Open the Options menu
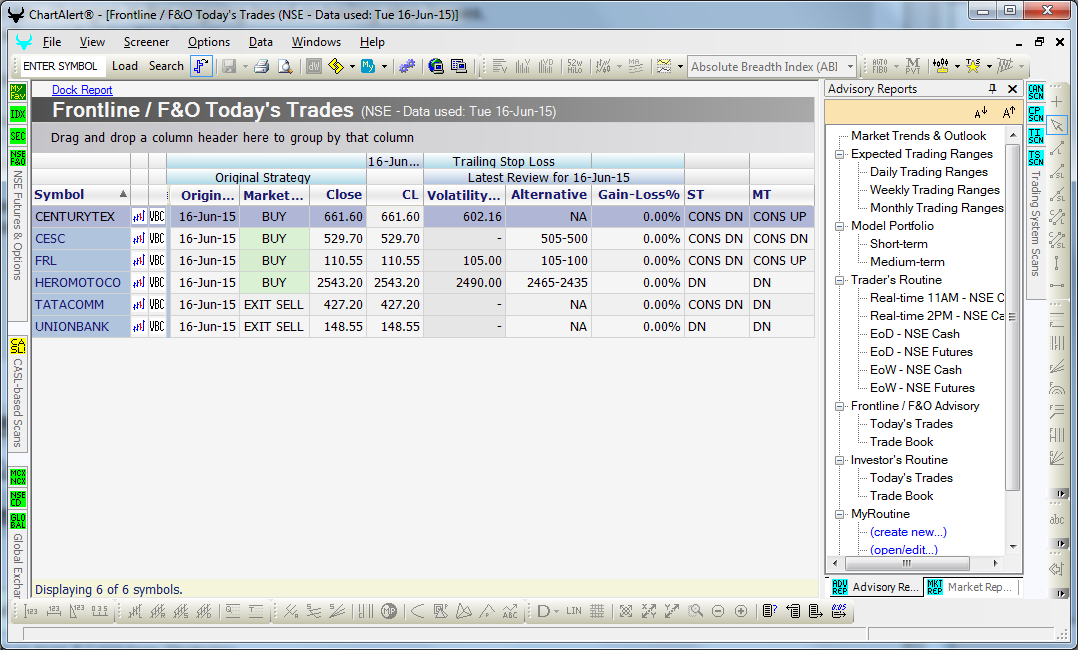The height and width of the screenshot is (650, 1078). click(x=209, y=42)
